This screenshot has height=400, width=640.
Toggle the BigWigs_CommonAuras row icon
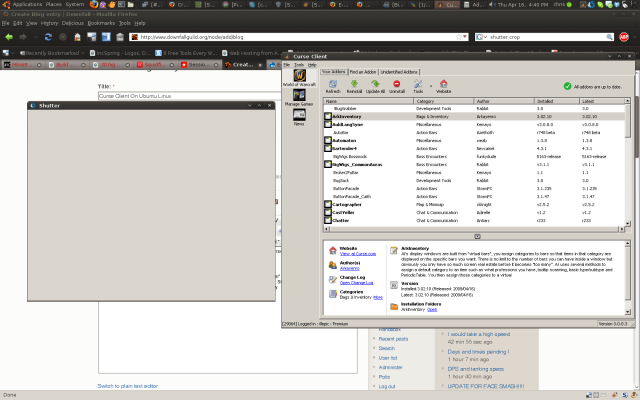click(x=328, y=164)
